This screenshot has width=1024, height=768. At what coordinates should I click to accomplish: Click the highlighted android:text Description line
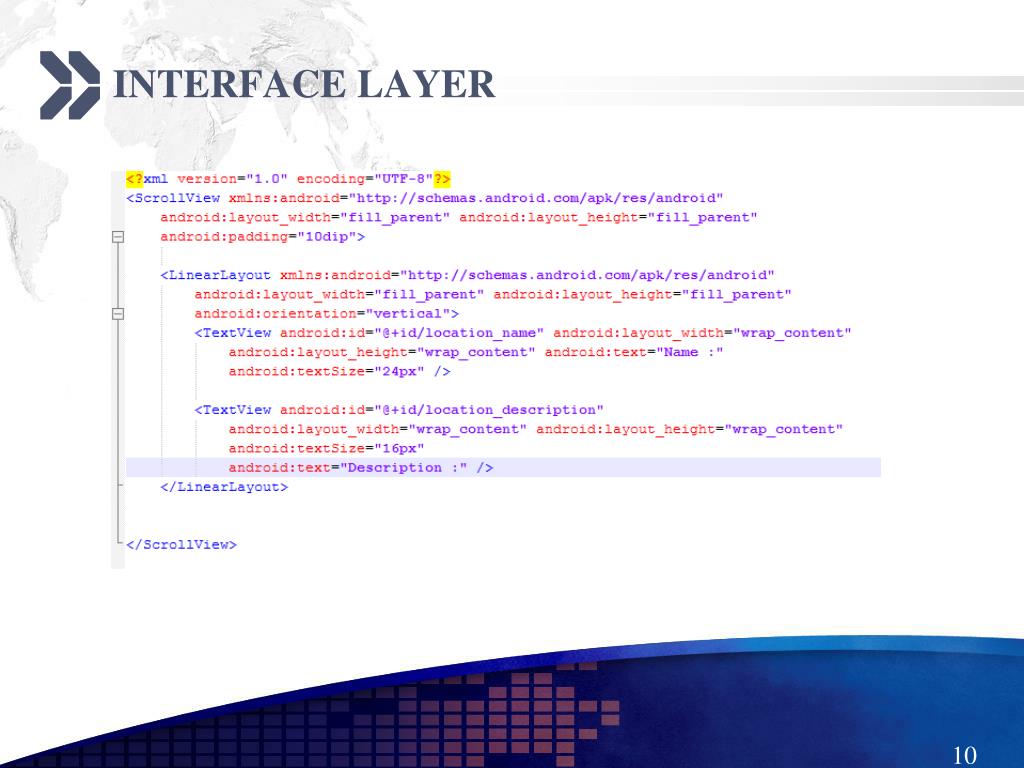coord(504,468)
